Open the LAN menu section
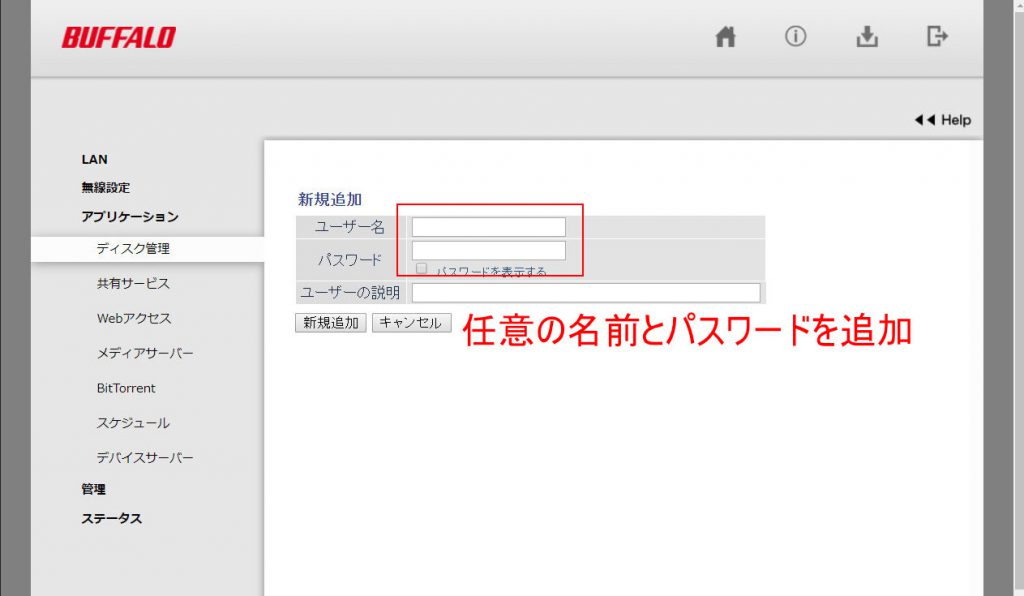 pos(94,159)
